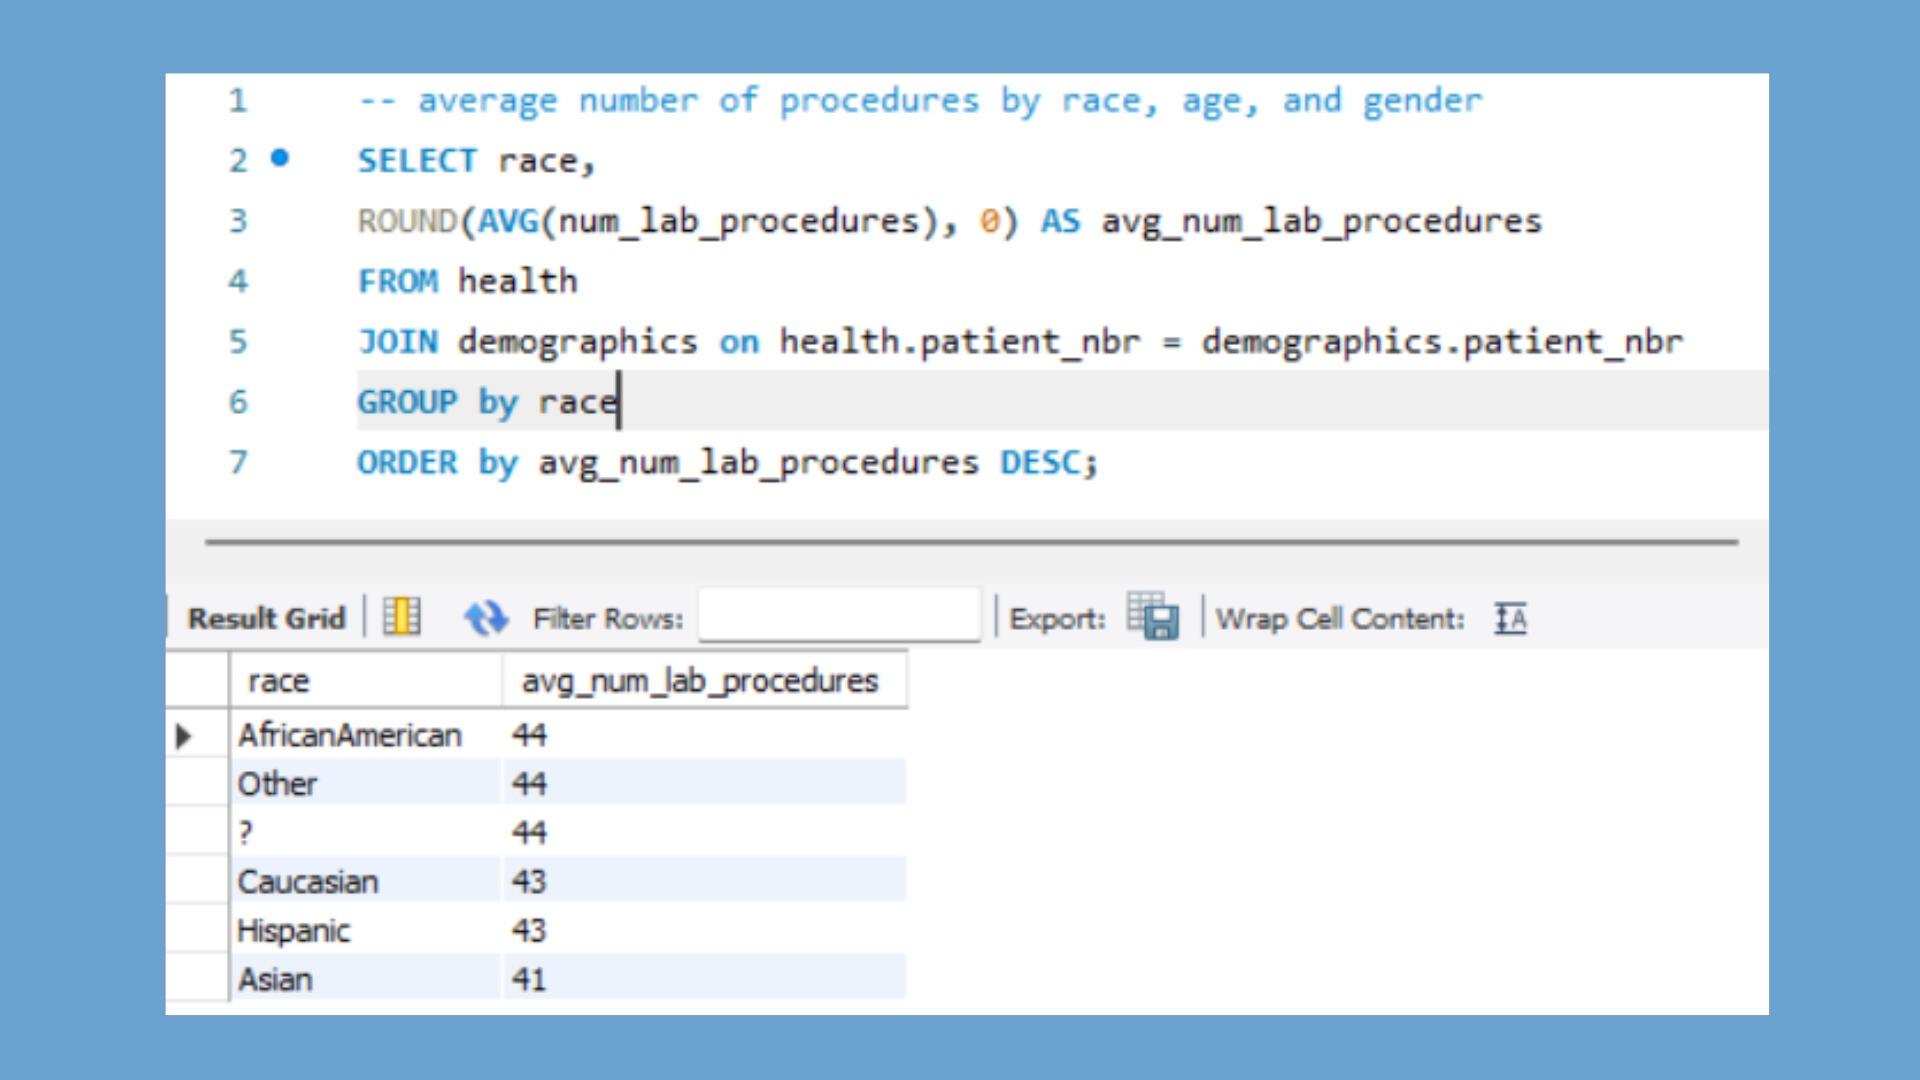Select the AfricanAmerican cell
Image resolution: width=1920 pixels, height=1080 pixels.
click(x=350, y=736)
